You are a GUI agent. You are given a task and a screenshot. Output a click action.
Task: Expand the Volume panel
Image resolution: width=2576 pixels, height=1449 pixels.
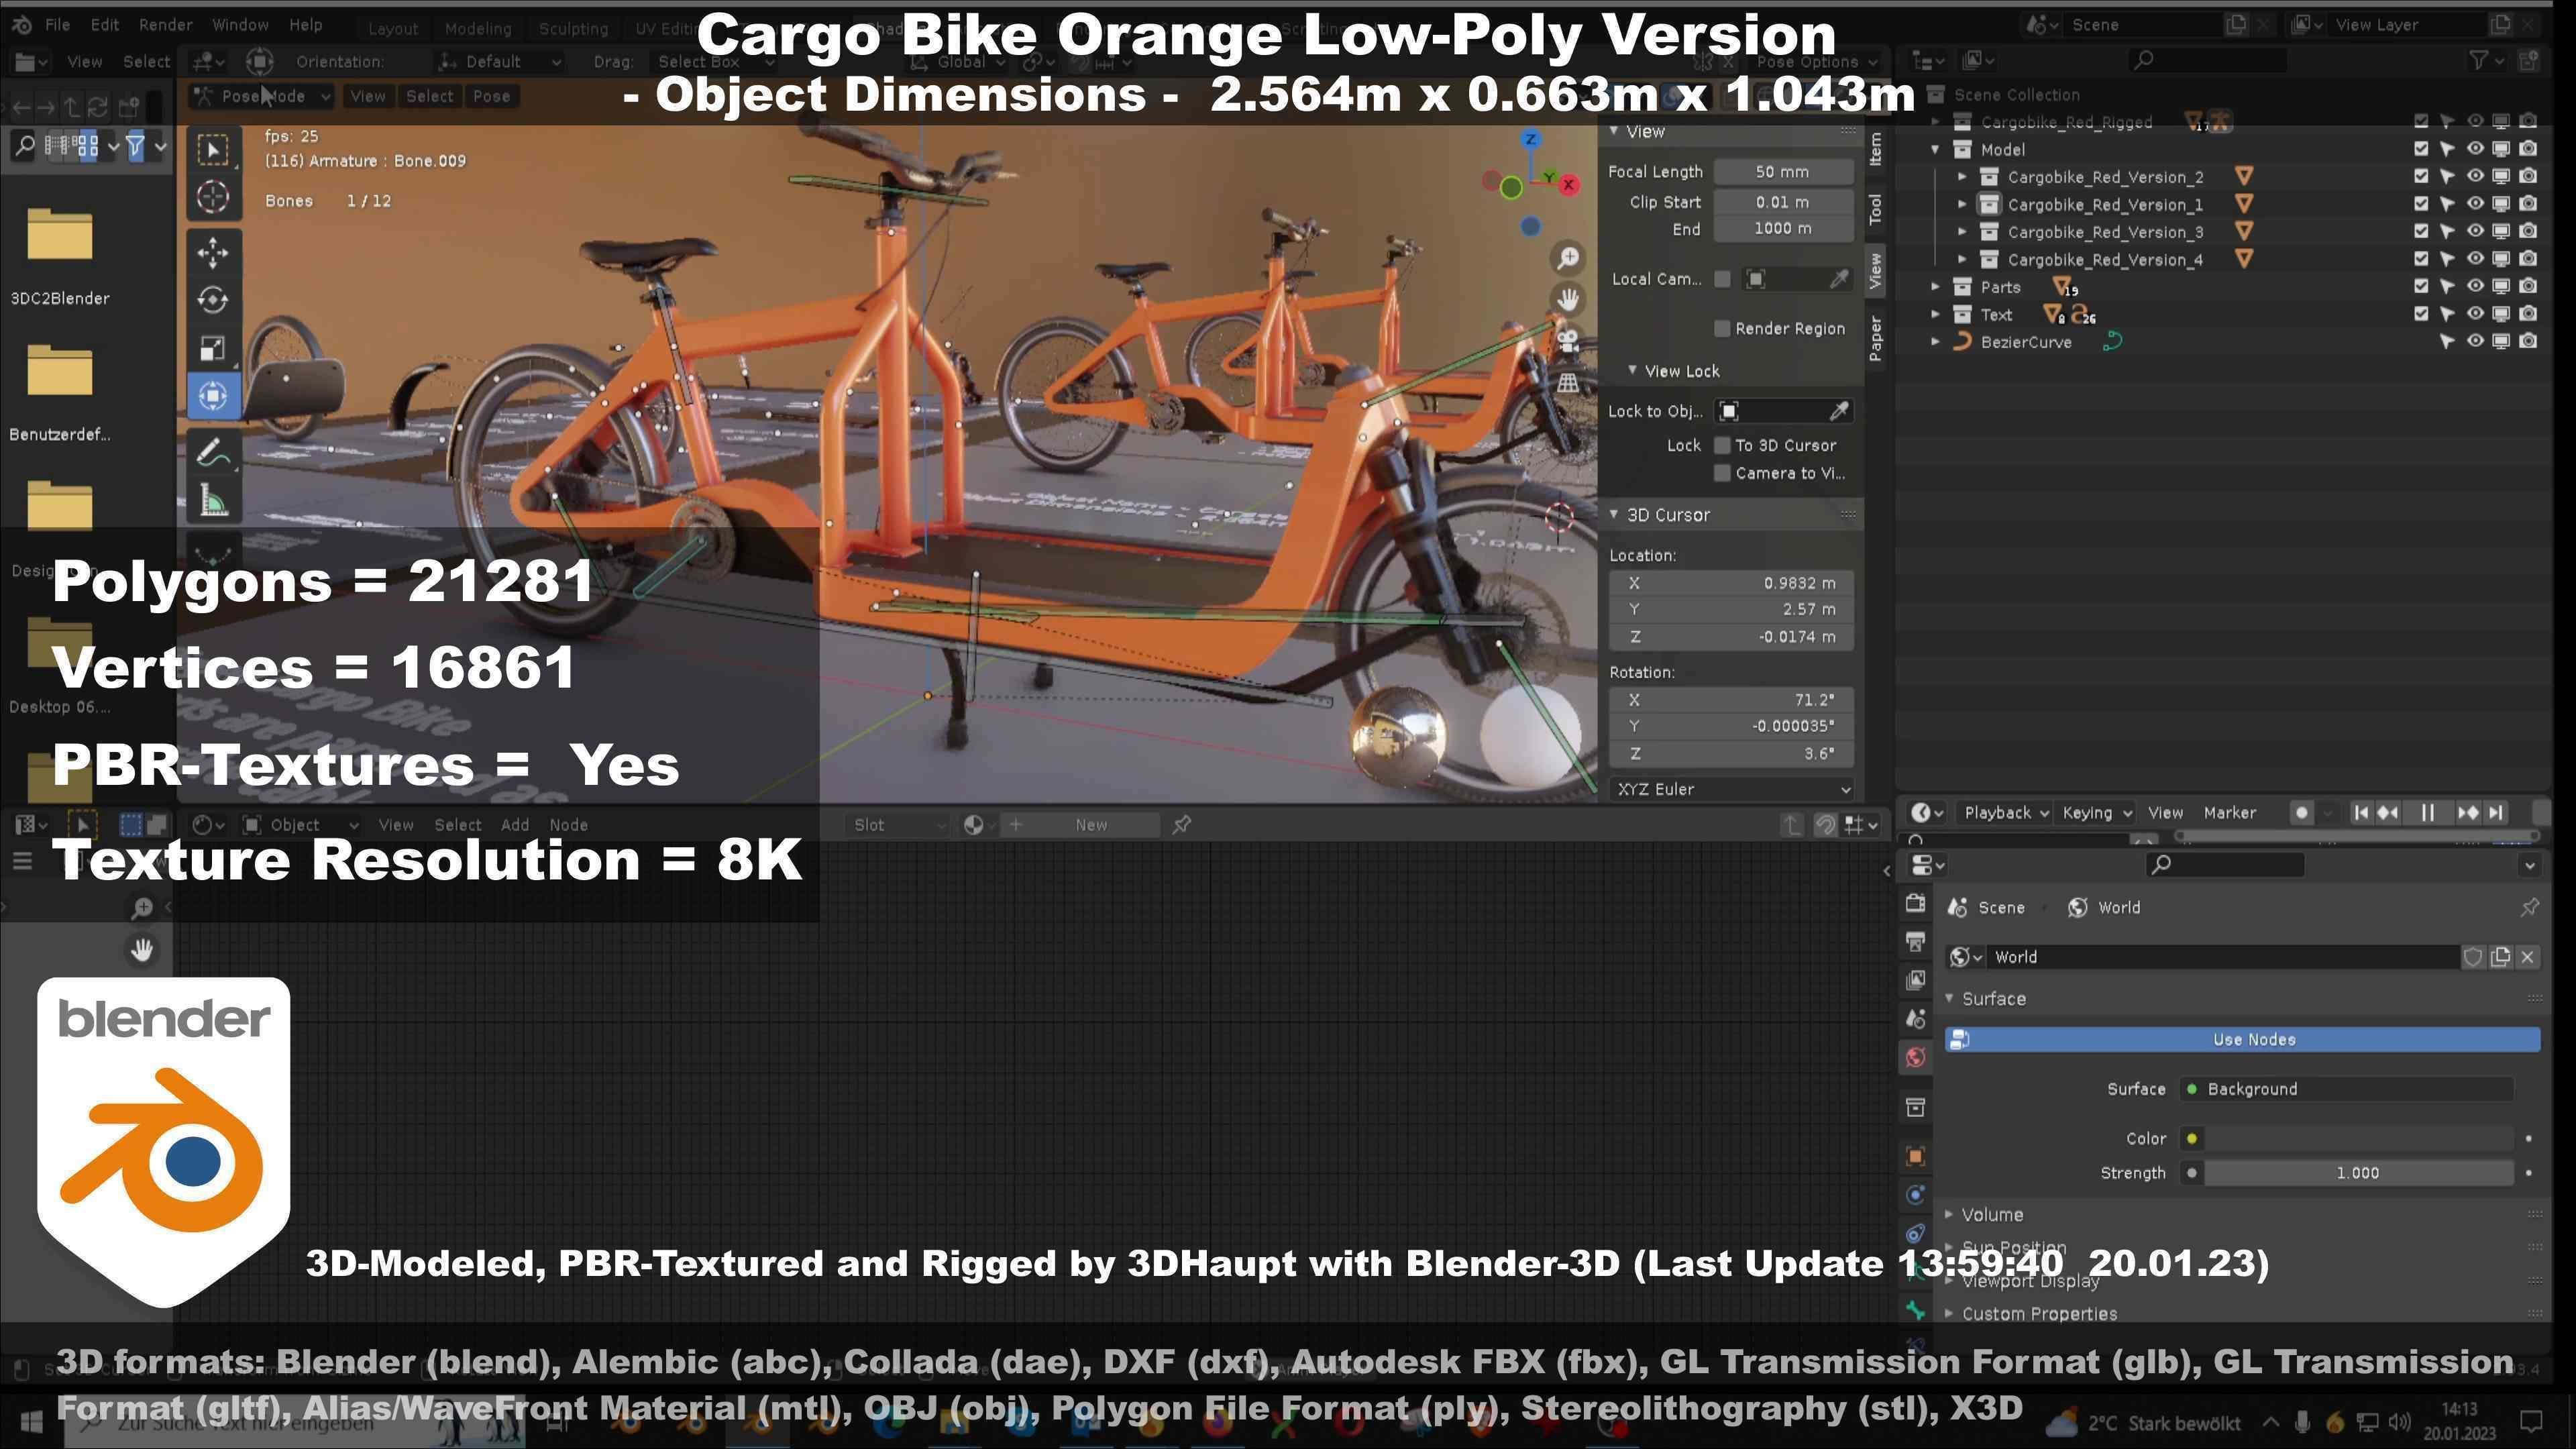pos(1948,1214)
